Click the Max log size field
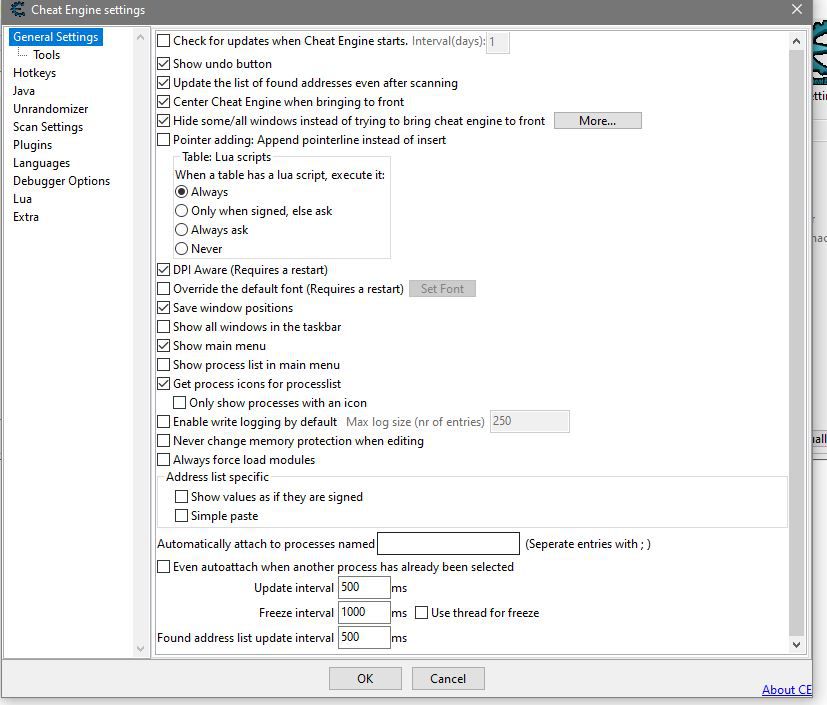This screenshot has width=827, height=705. tap(530, 421)
